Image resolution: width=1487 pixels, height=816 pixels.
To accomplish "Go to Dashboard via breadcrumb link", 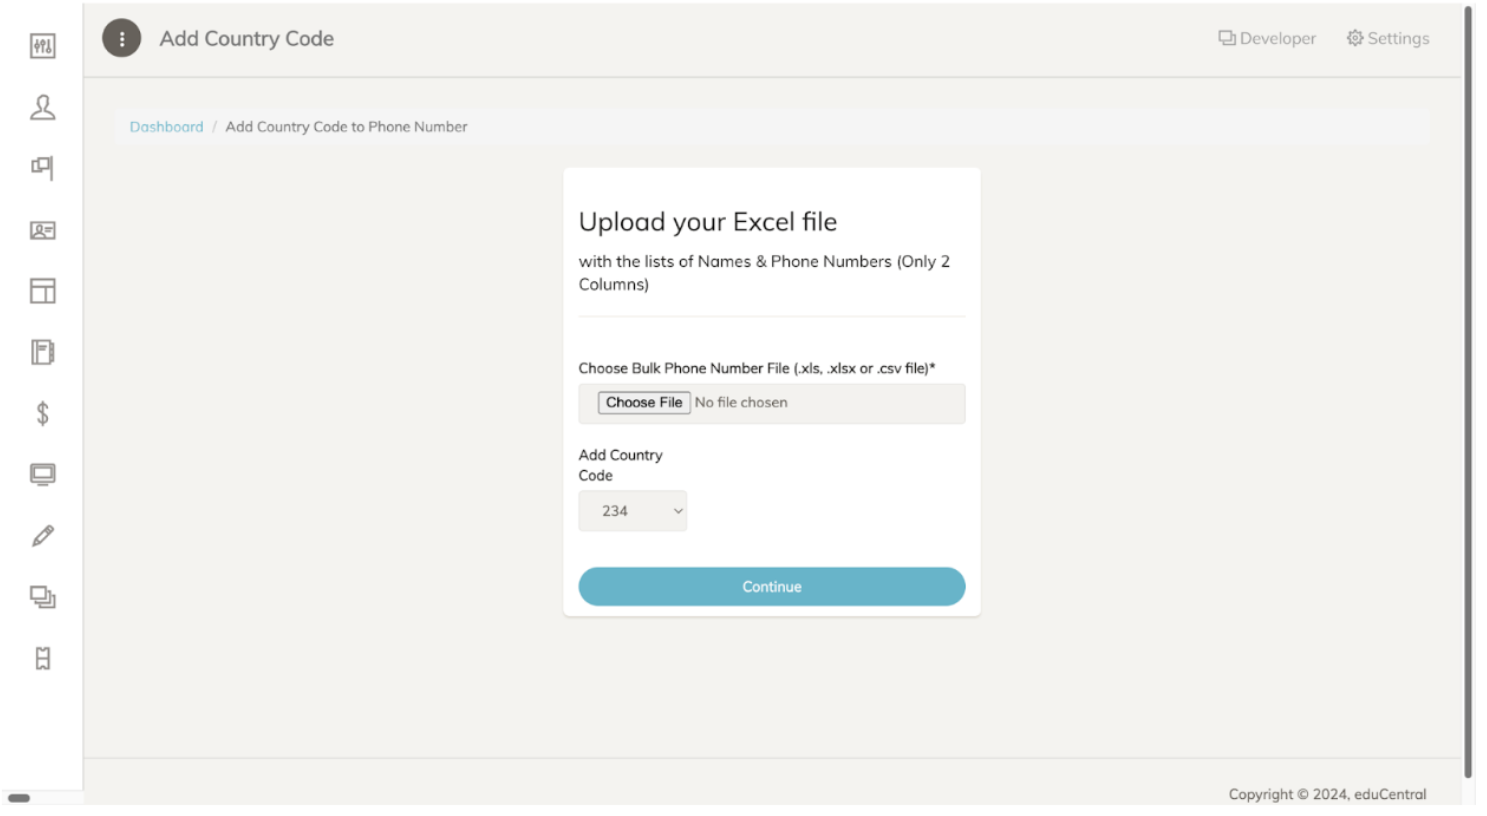I will 166,127.
